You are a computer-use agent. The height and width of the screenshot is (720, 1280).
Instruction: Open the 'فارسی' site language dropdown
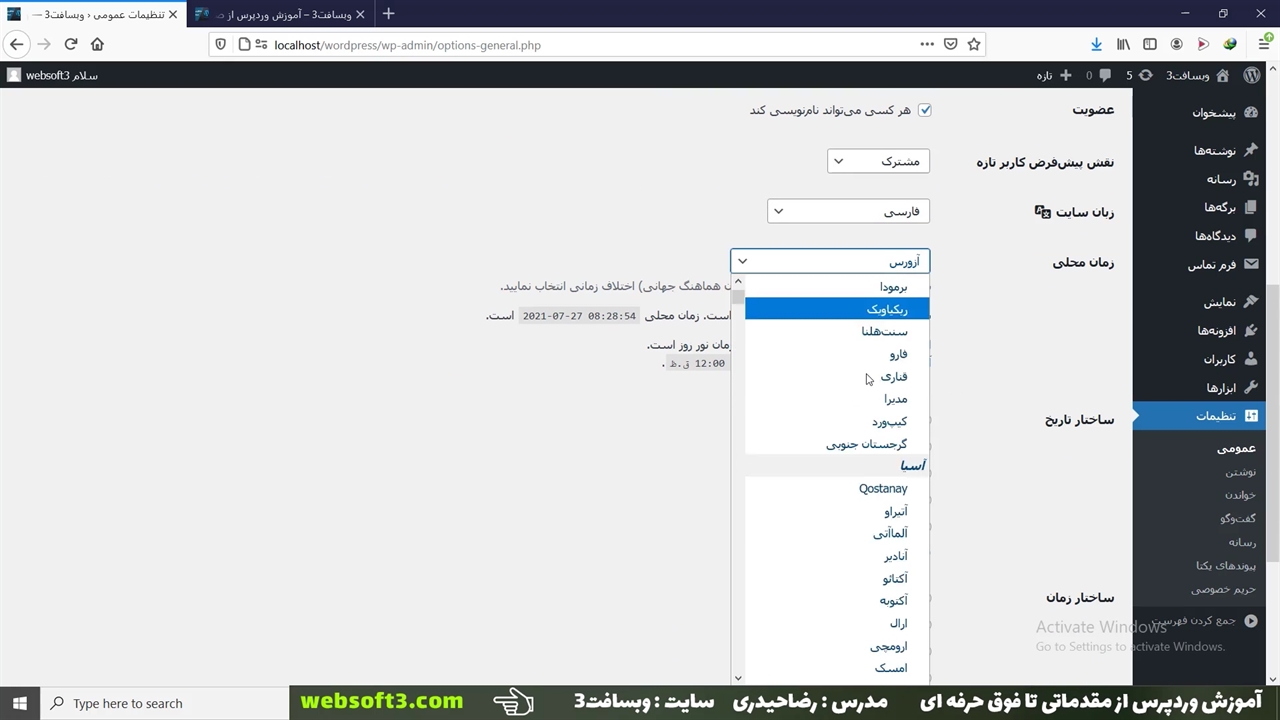(x=848, y=211)
